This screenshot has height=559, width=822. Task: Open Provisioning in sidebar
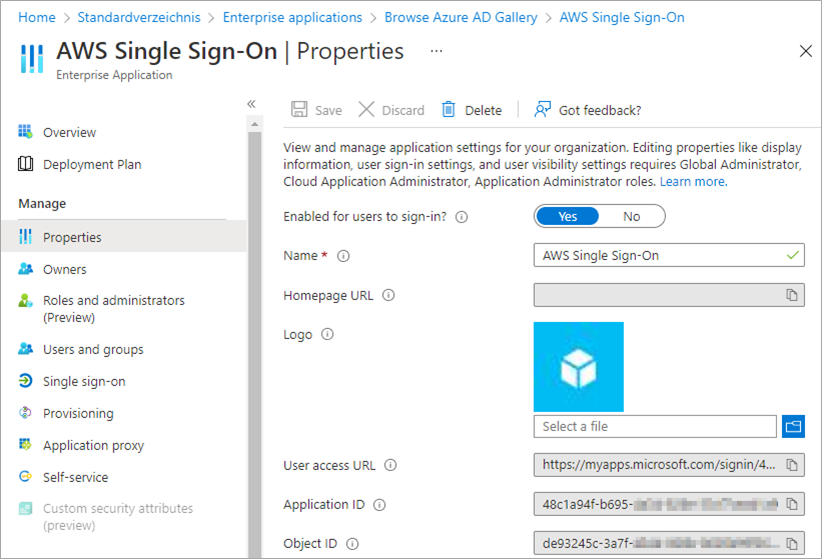tap(78, 413)
